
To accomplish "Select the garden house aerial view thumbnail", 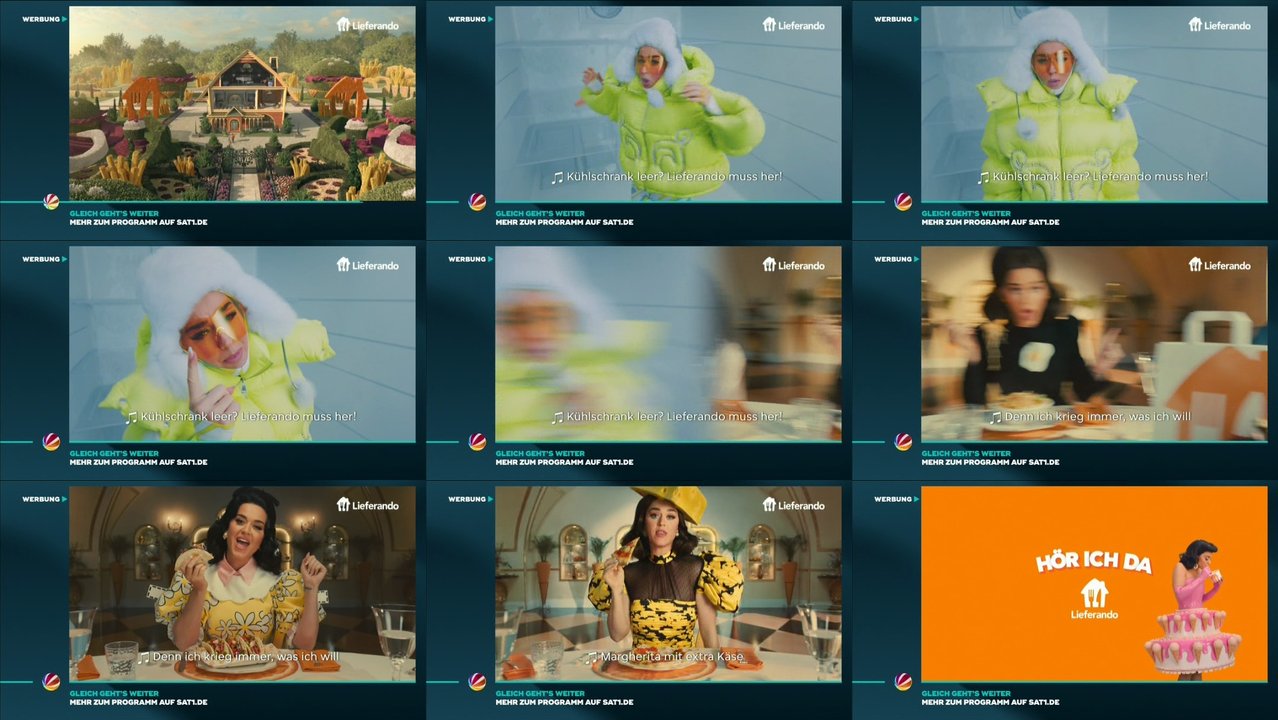I will click(242, 104).
